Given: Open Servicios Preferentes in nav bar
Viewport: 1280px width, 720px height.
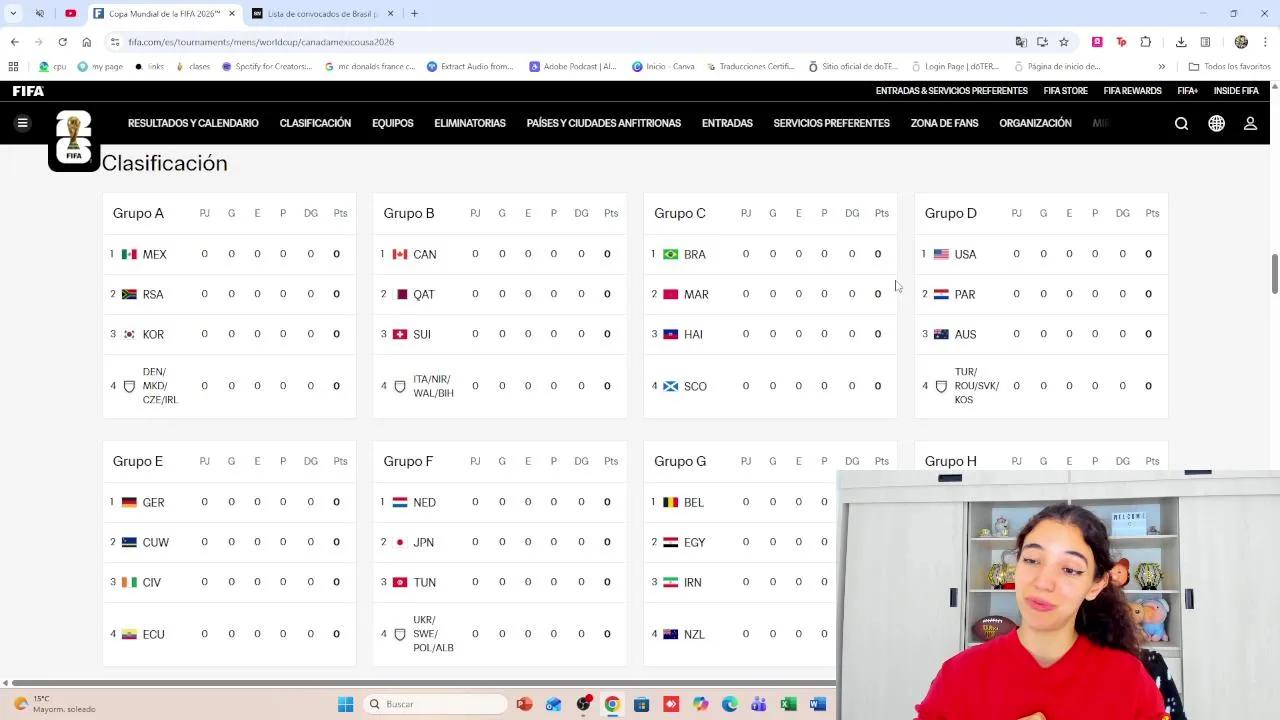Looking at the screenshot, I should [x=831, y=123].
